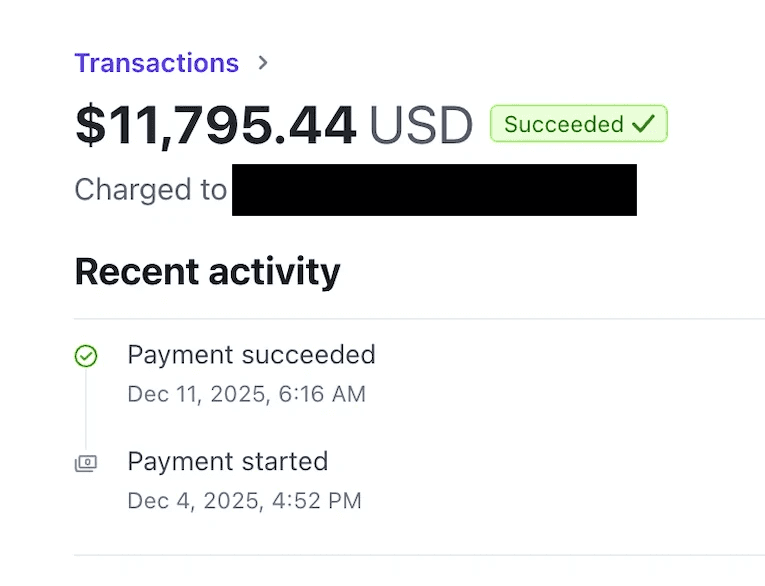This screenshot has height=586, width=765.
Task: Click the word Succeeded in the badge
Action: coord(563,124)
